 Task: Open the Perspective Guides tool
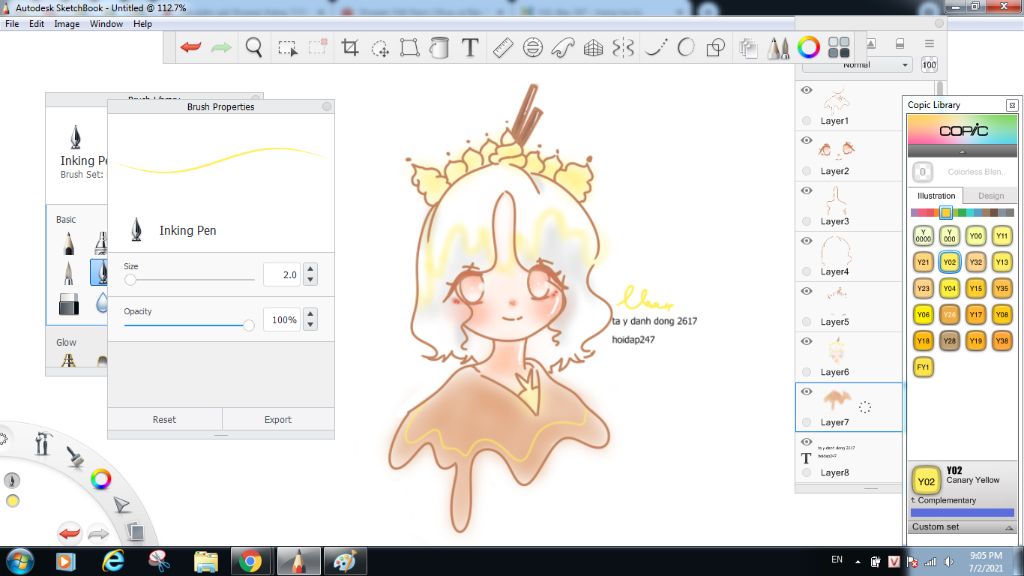(593, 47)
